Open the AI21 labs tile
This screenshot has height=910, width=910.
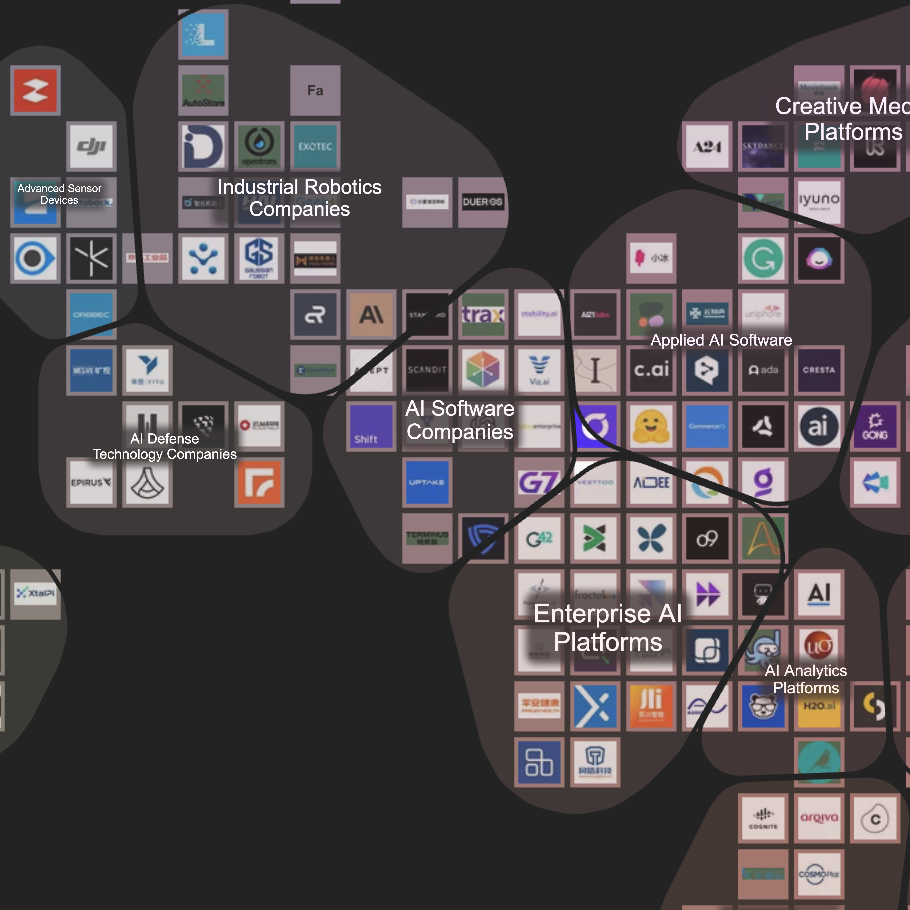point(595,314)
